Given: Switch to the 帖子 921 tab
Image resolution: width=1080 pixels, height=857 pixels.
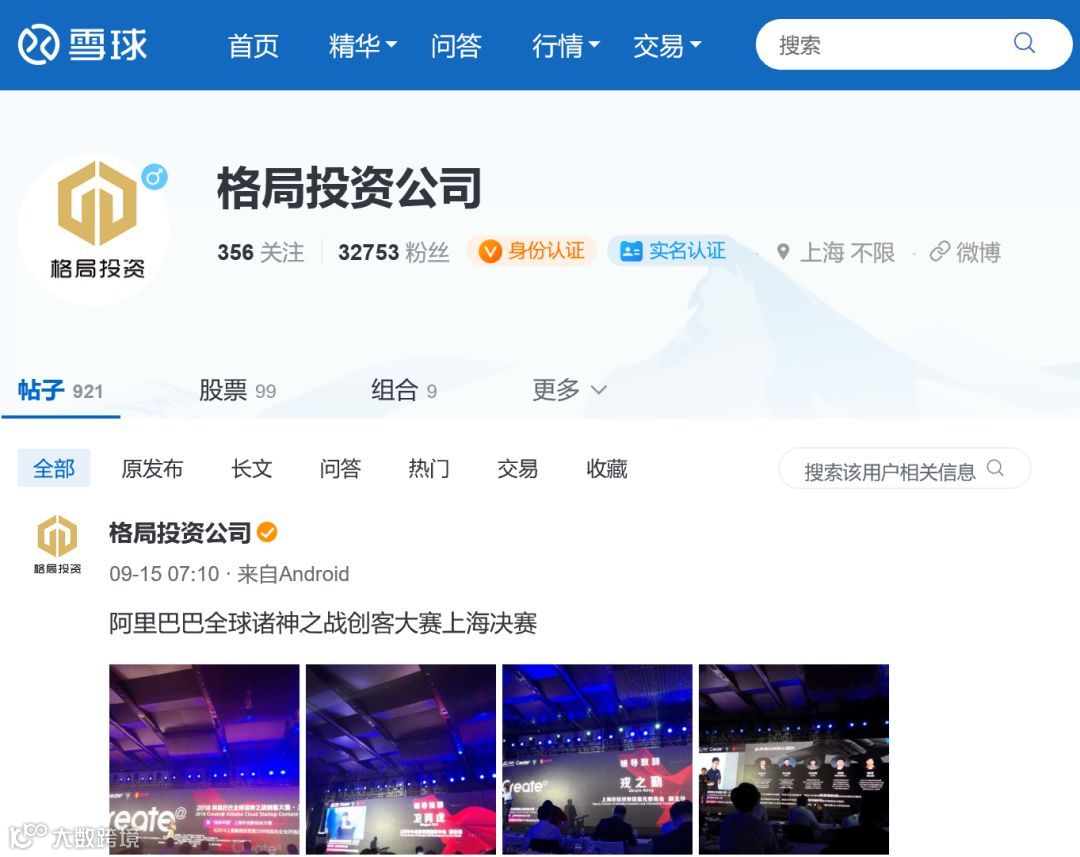Looking at the screenshot, I should pyautogui.click(x=61, y=391).
